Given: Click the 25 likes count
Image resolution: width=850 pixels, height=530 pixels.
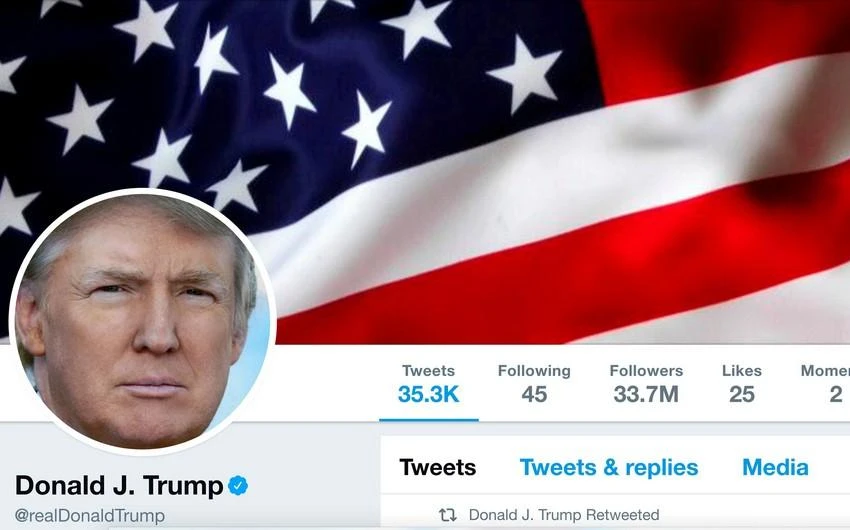Looking at the screenshot, I should 742,394.
